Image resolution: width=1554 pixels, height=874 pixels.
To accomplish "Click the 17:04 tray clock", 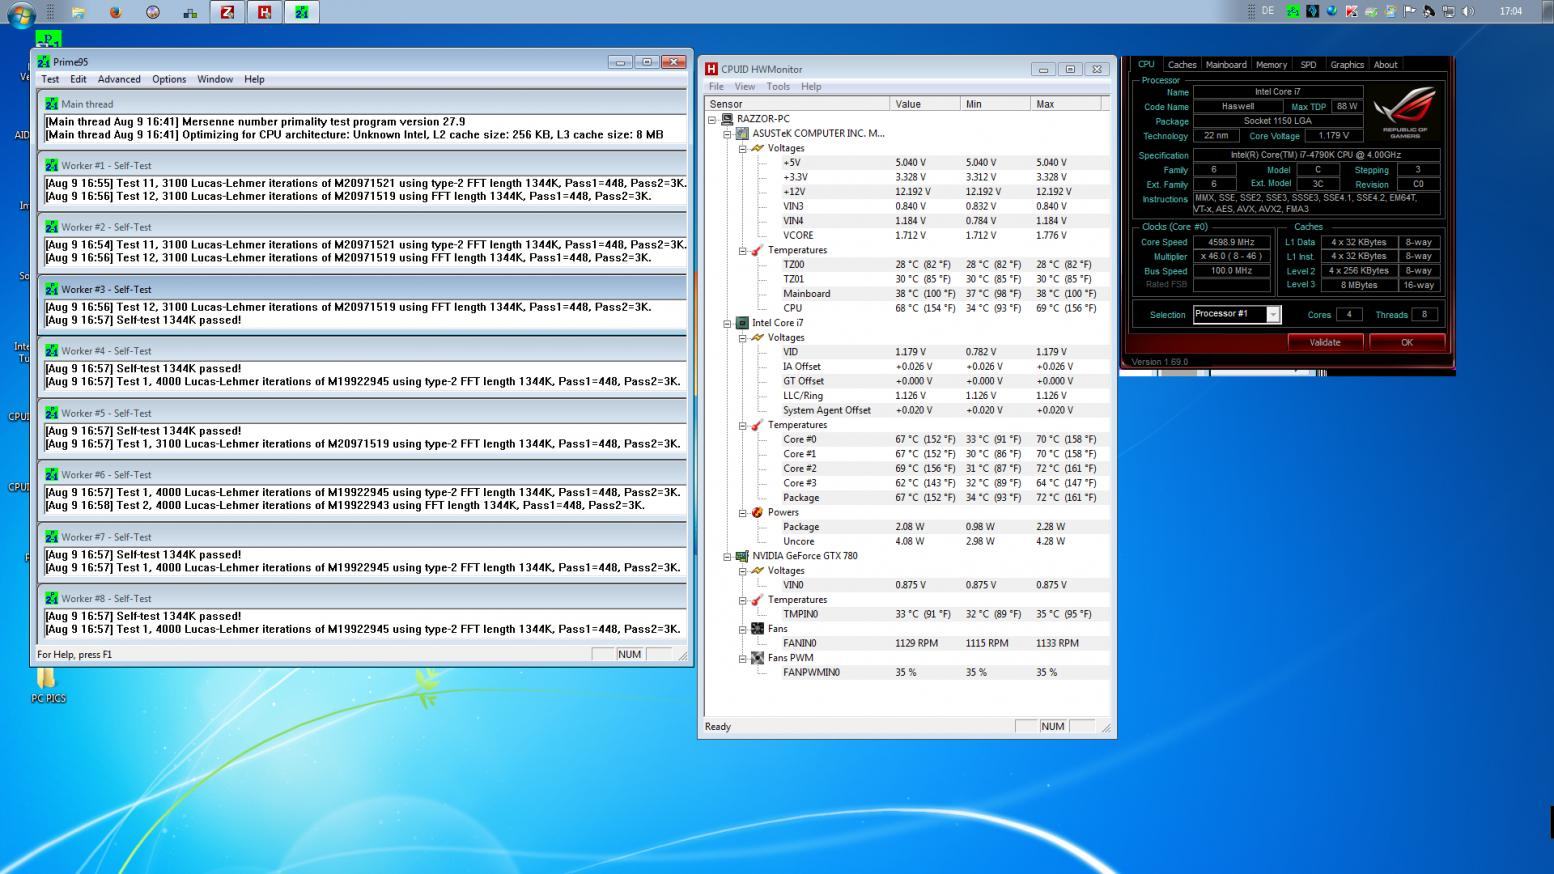I will tap(1511, 11).
